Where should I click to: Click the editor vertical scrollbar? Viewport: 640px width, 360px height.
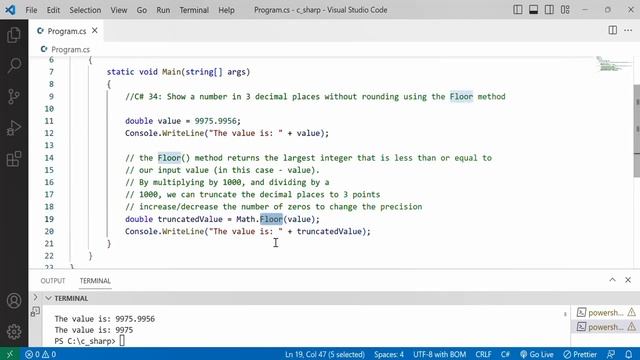637,131
